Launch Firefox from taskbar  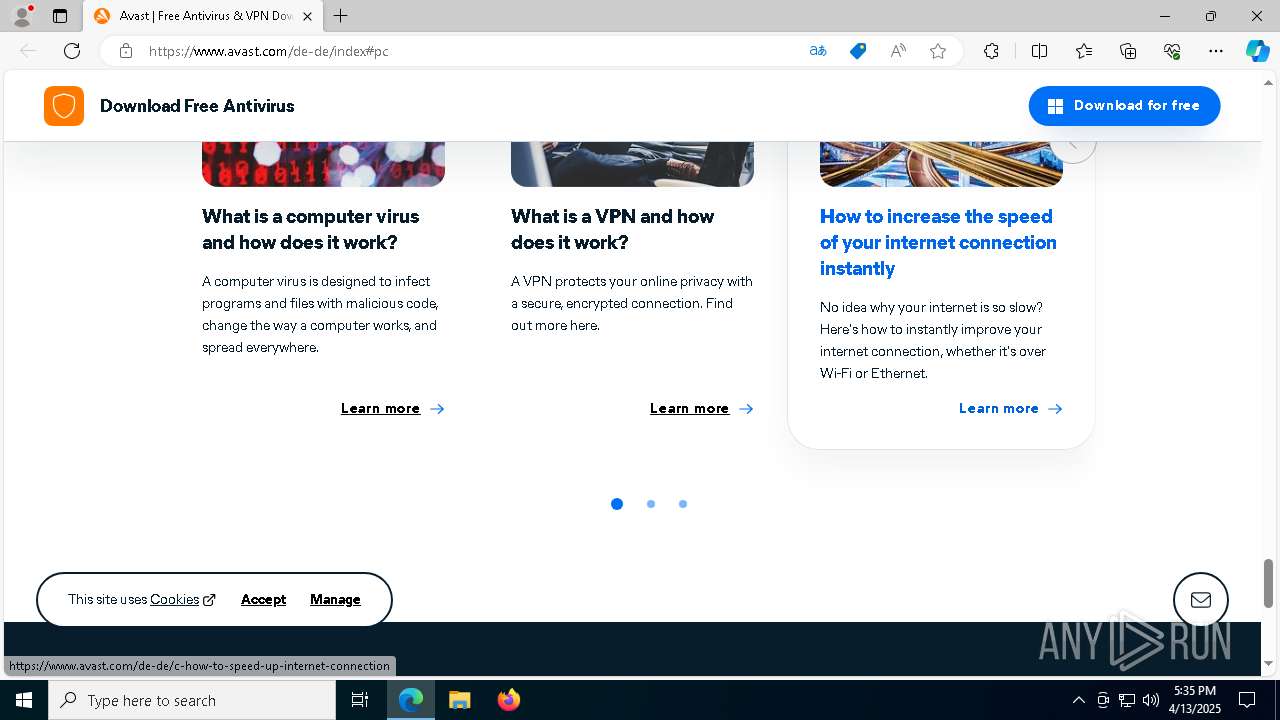tap(509, 700)
